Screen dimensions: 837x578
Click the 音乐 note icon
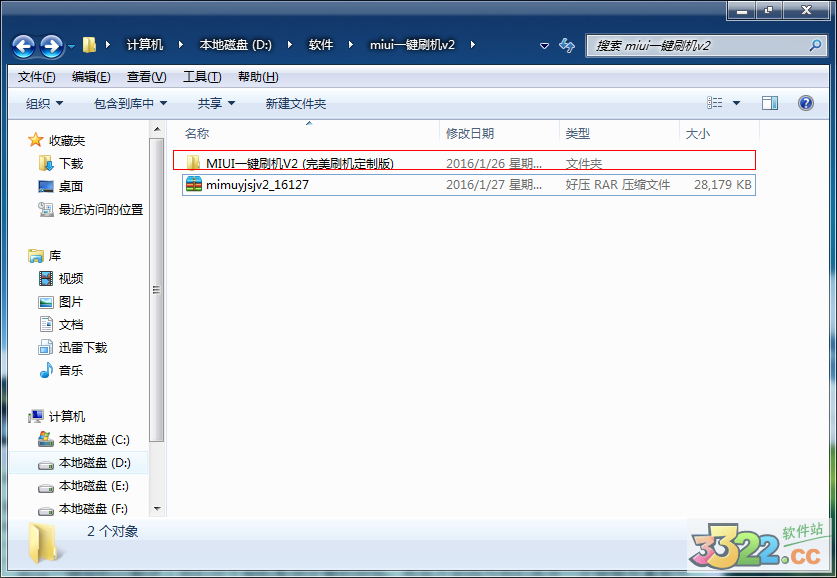[46, 370]
